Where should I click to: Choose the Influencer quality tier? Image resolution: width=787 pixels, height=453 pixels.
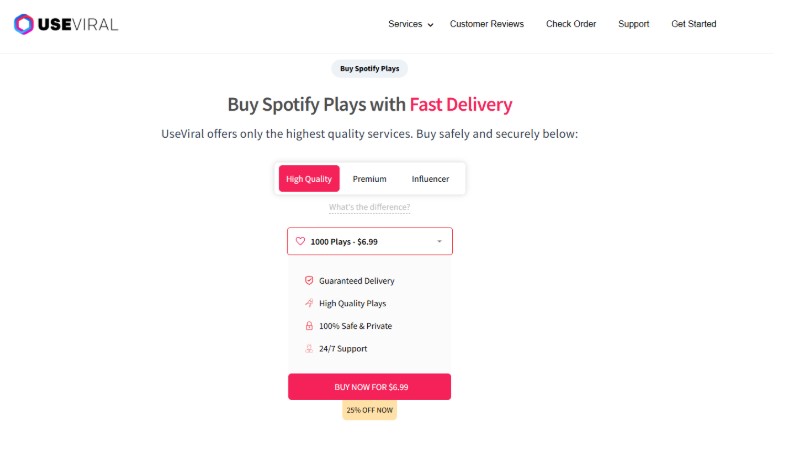[x=430, y=179]
